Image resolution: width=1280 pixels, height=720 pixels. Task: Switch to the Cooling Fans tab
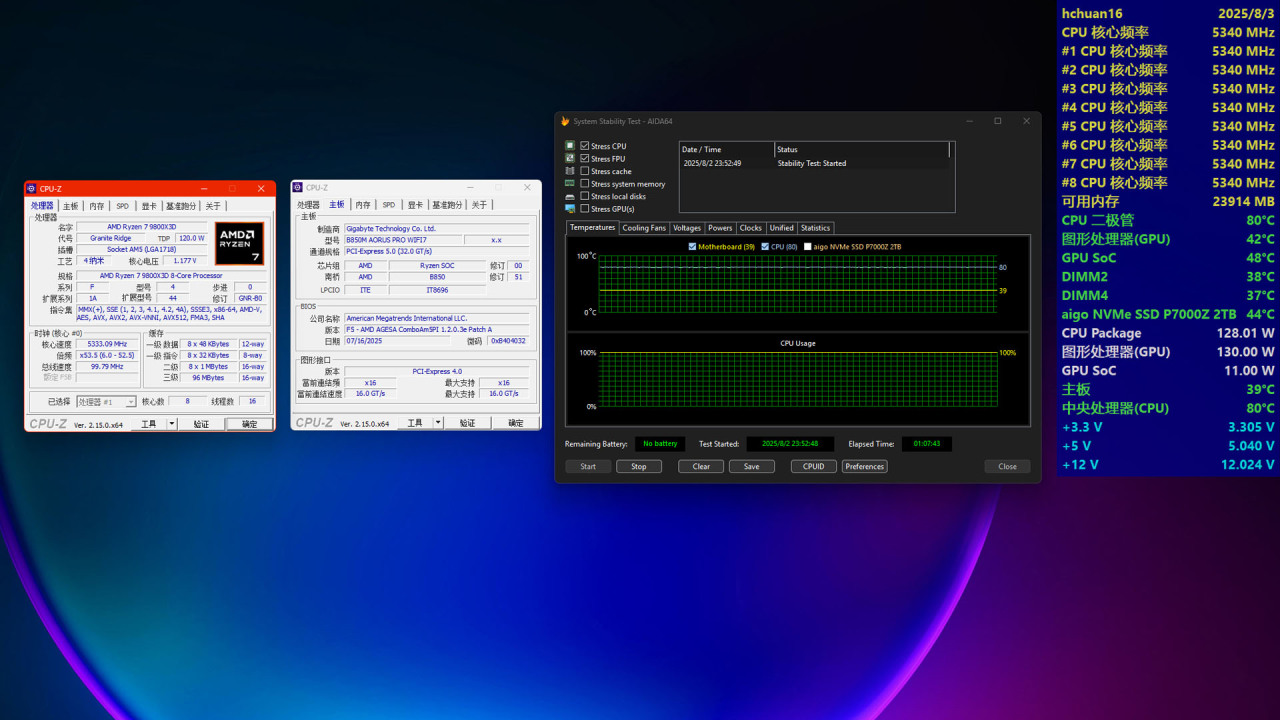tap(643, 228)
